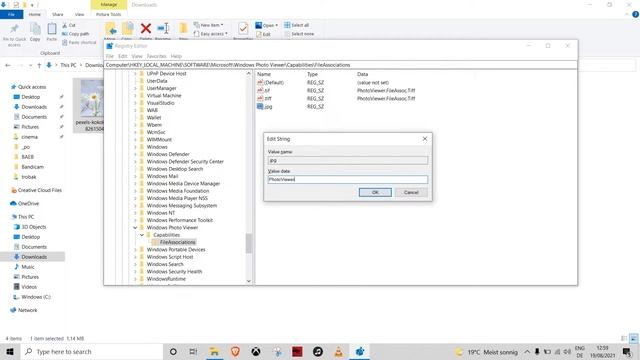Select the (Default) registry value icon
The image size is (640, 360).
(x=260, y=82)
